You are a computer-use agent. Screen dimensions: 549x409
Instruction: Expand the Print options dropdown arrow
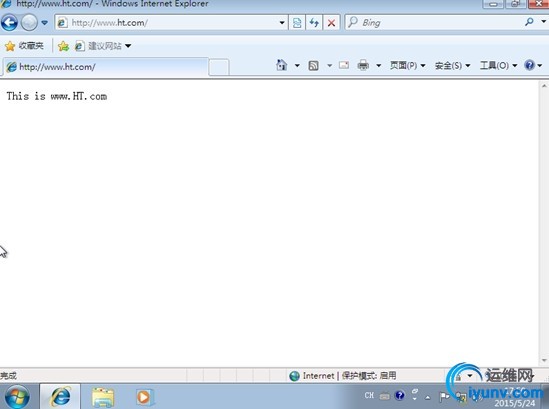tap(378, 65)
